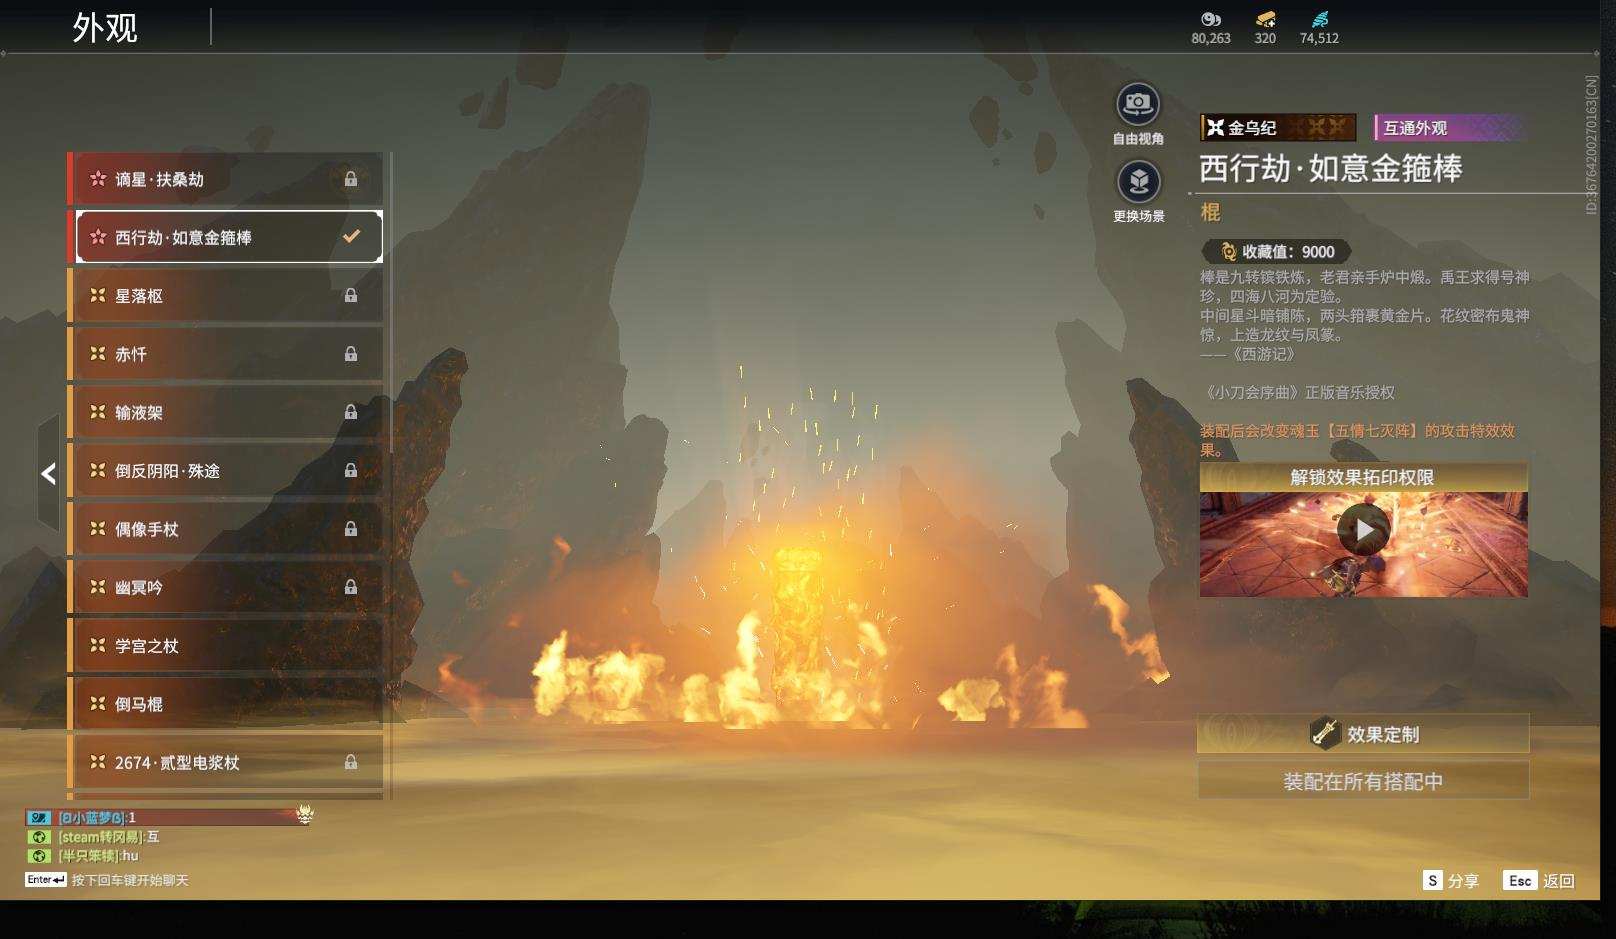Click the 外观 page title
The height and width of the screenshot is (939, 1616).
point(105,28)
